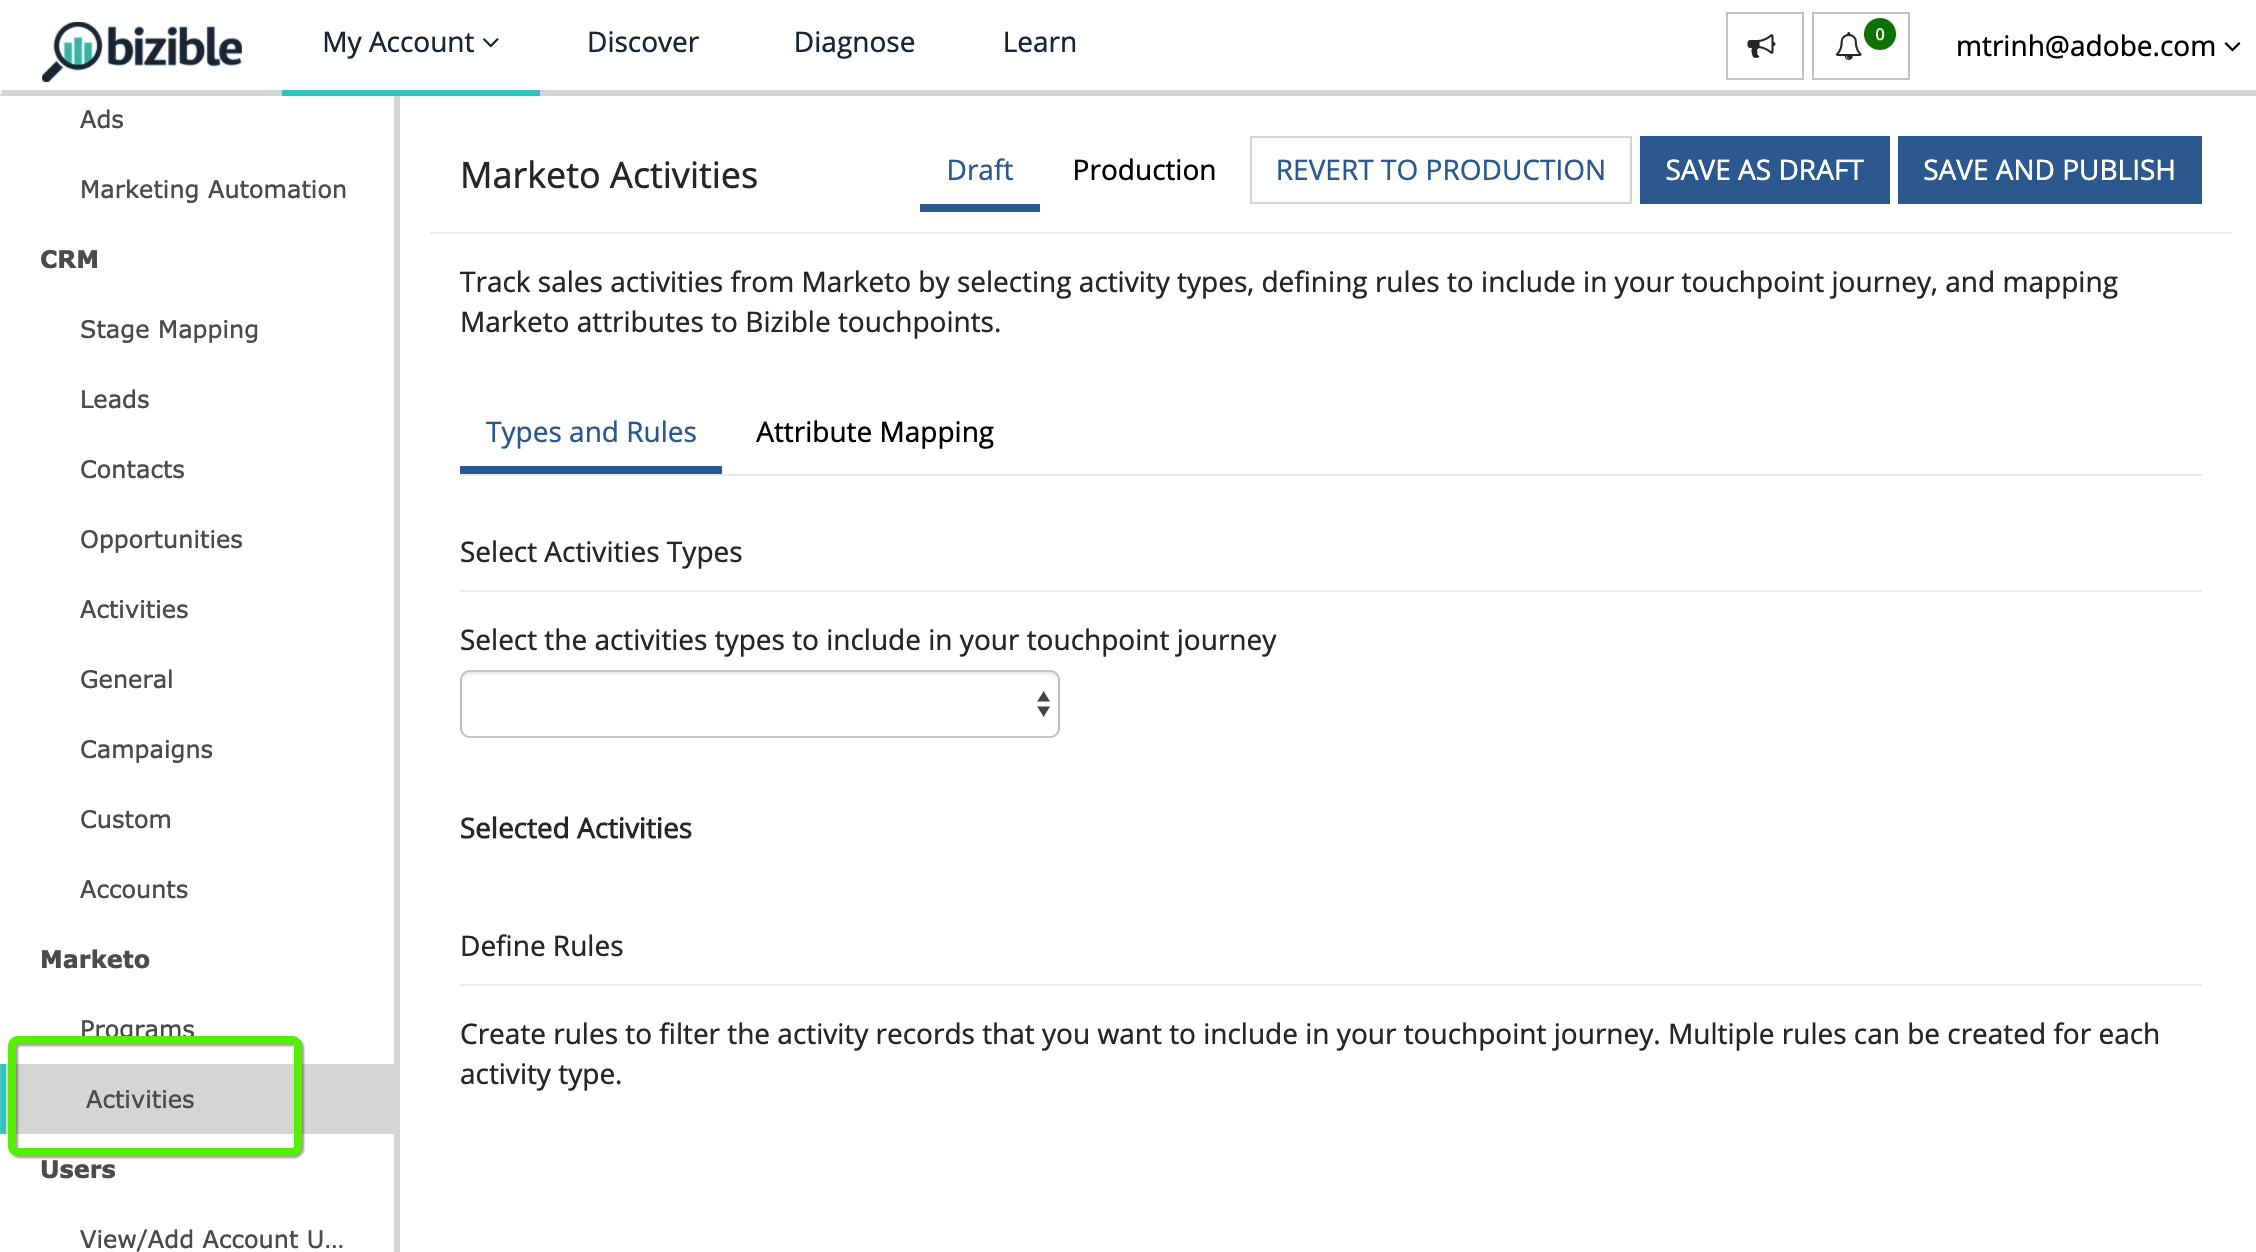Switch to the Attribute Mapping tab
2256x1252 pixels.
tap(874, 432)
